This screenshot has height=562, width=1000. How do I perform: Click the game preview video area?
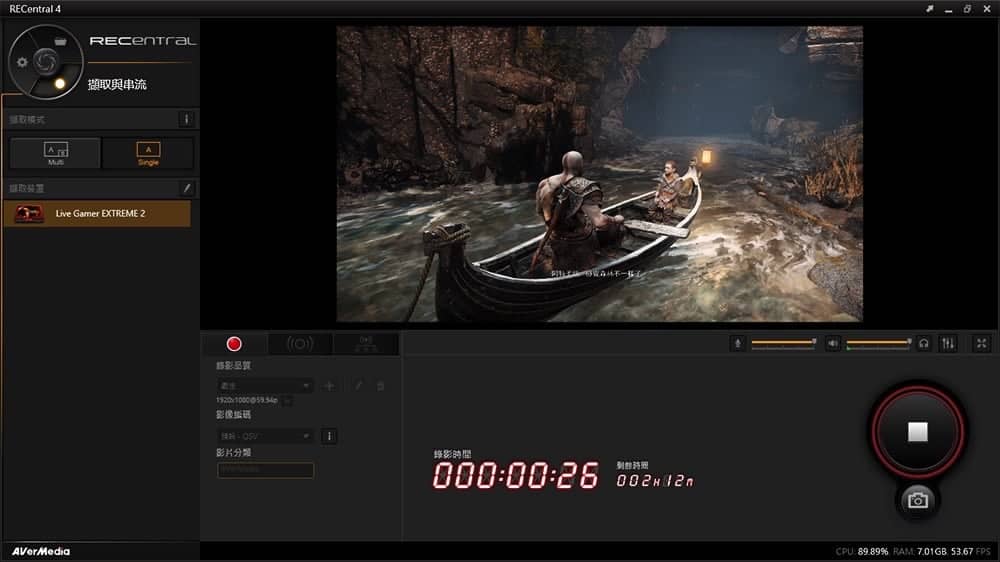599,174
